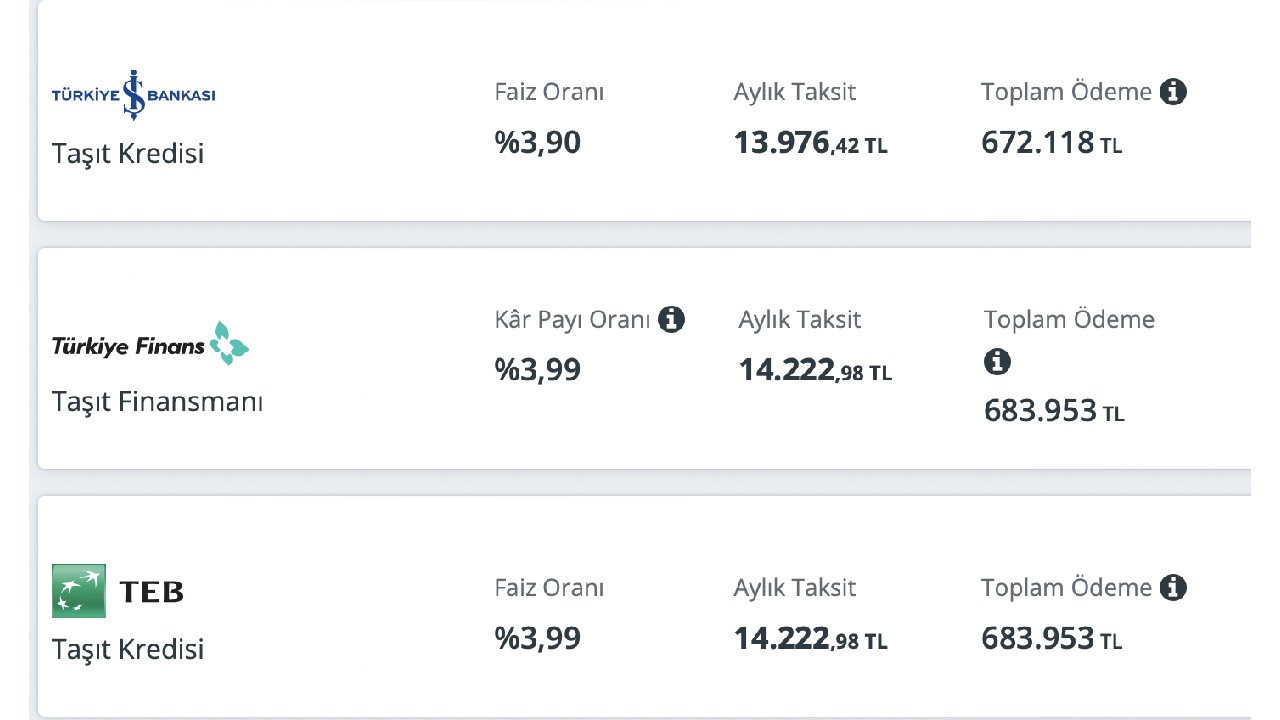
Task: Open info icon beside Kâr Payı Oranı
Action: click(x=671, y=320)
